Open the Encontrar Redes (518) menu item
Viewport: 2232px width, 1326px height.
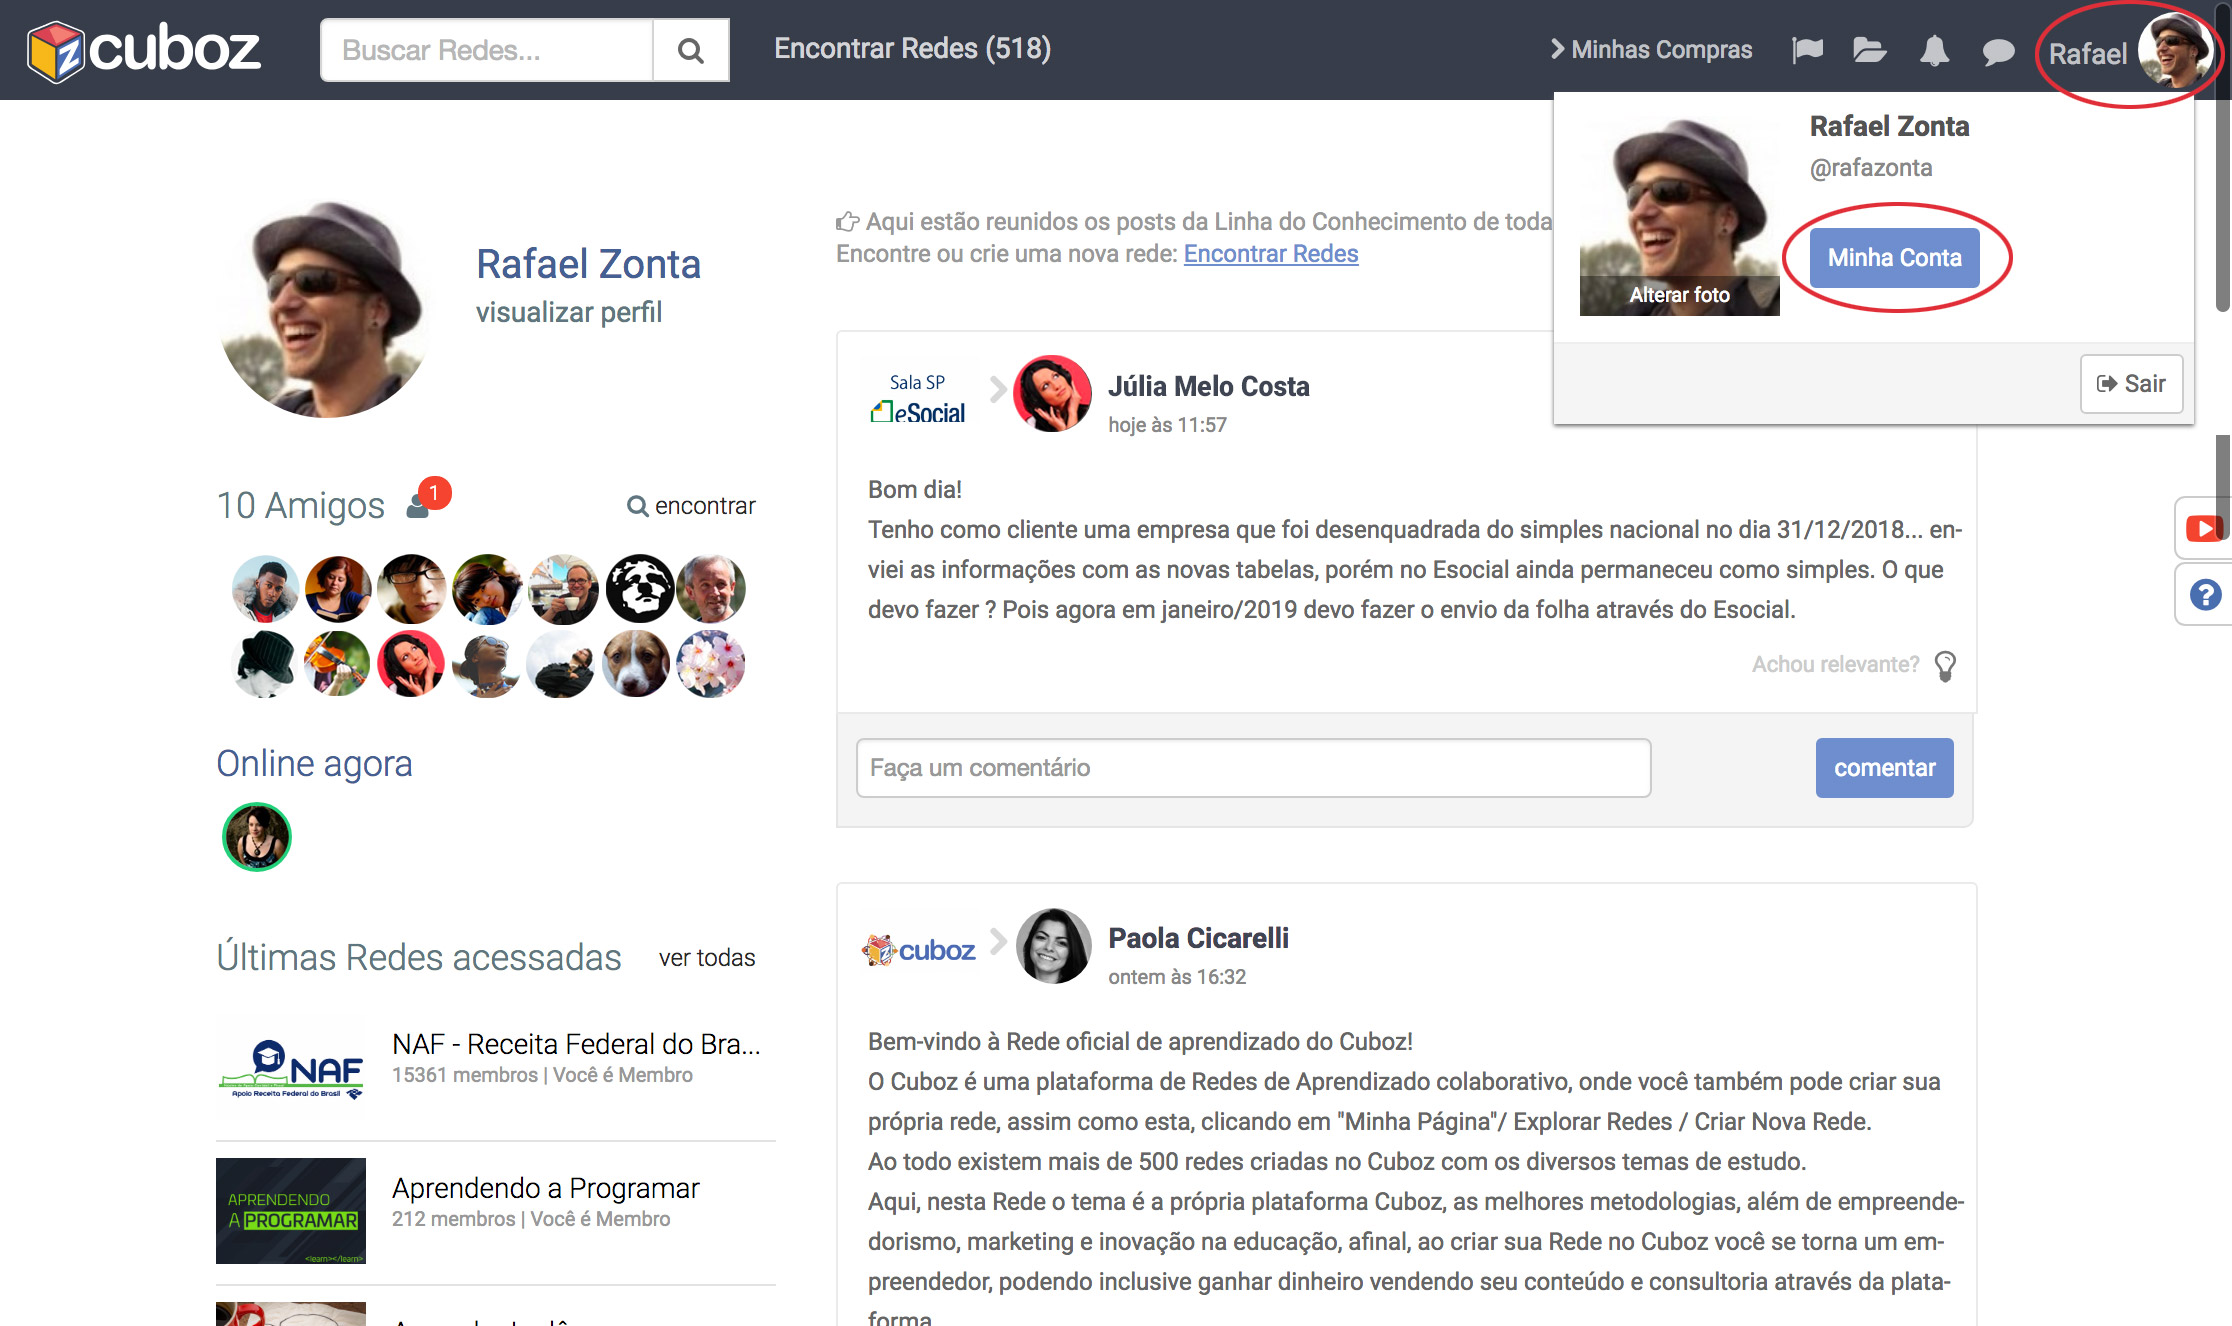(912, 48)
